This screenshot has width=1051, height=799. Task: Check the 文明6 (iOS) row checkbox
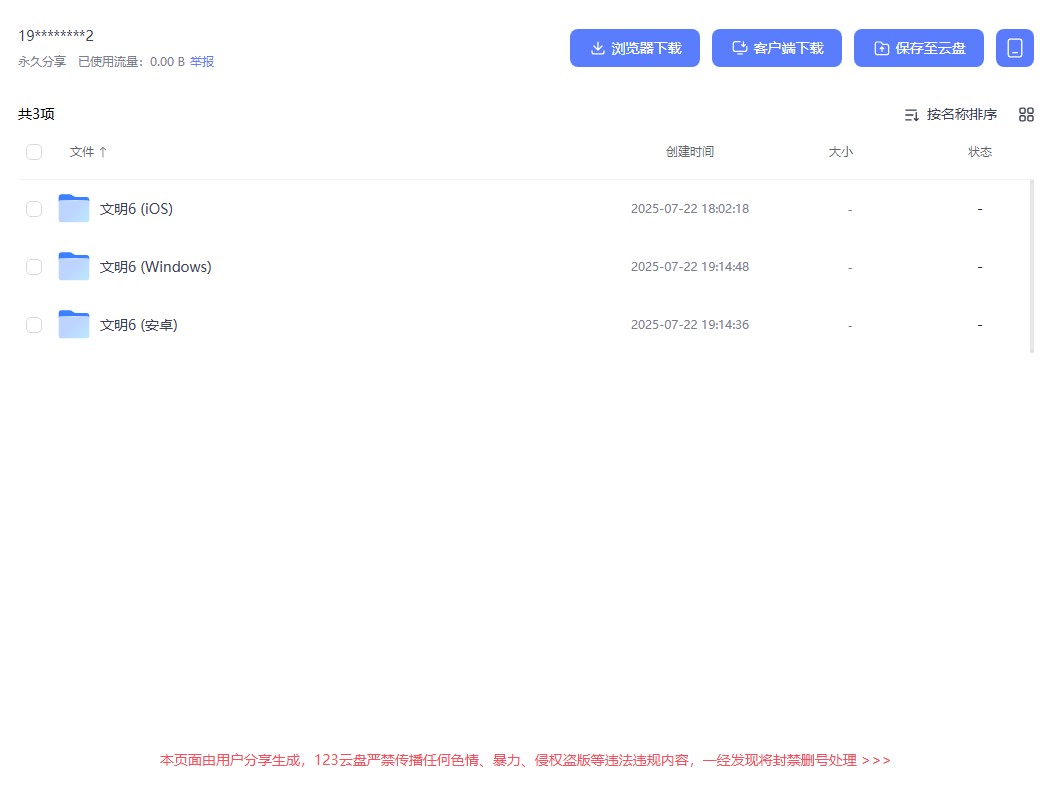[x=34, y=209]
